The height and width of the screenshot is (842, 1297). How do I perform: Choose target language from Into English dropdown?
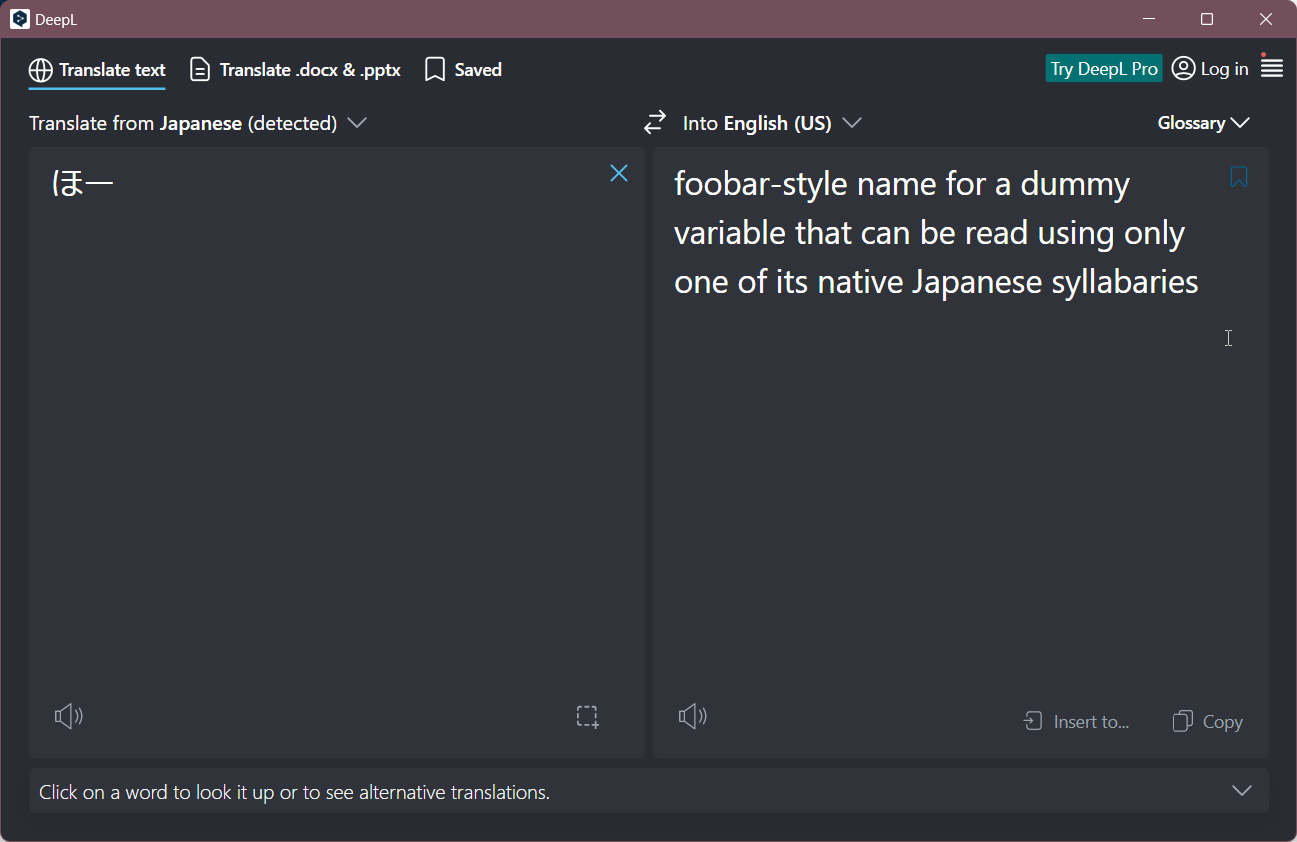(771, 123)
